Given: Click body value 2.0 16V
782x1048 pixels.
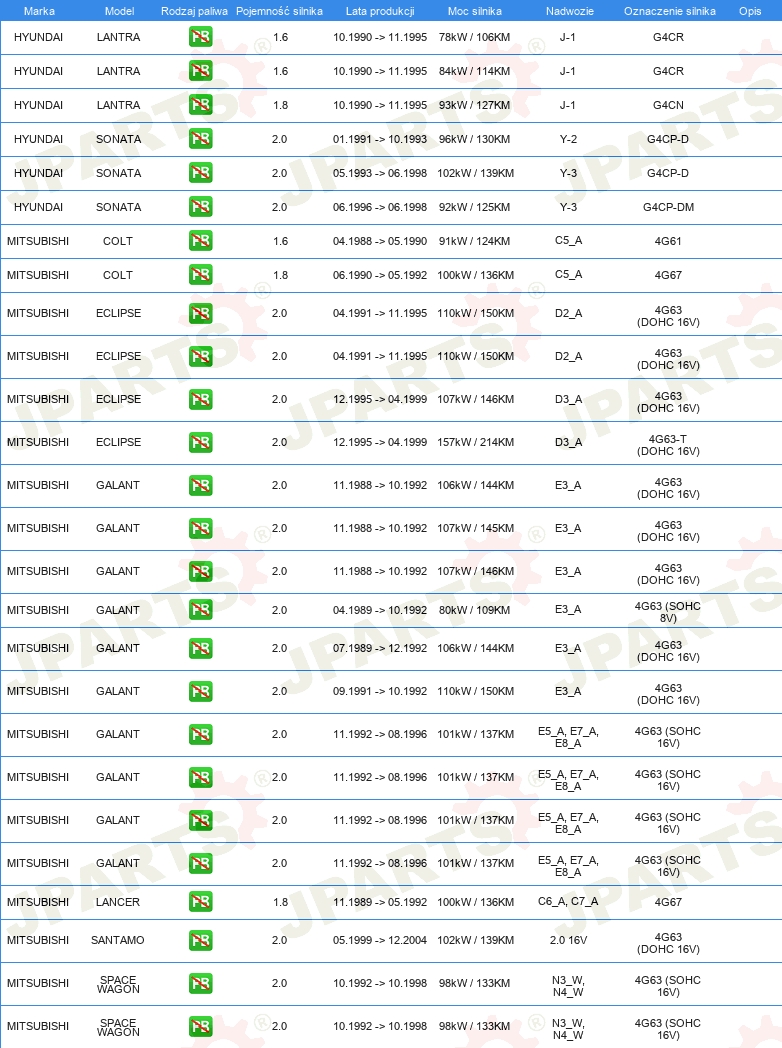Looking at the screenshot, I should (x=568, y=940).
